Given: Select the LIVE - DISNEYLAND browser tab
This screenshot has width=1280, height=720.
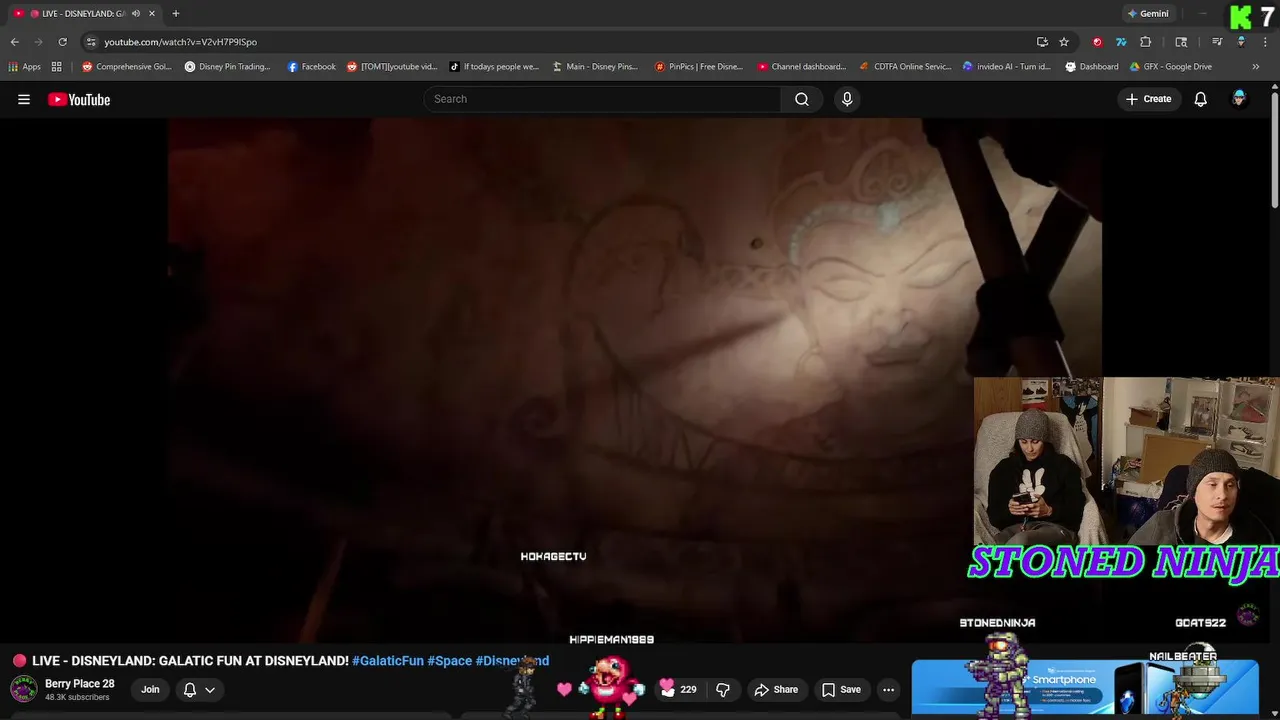Looking at the screenshot, I should (x=84, y=13).
